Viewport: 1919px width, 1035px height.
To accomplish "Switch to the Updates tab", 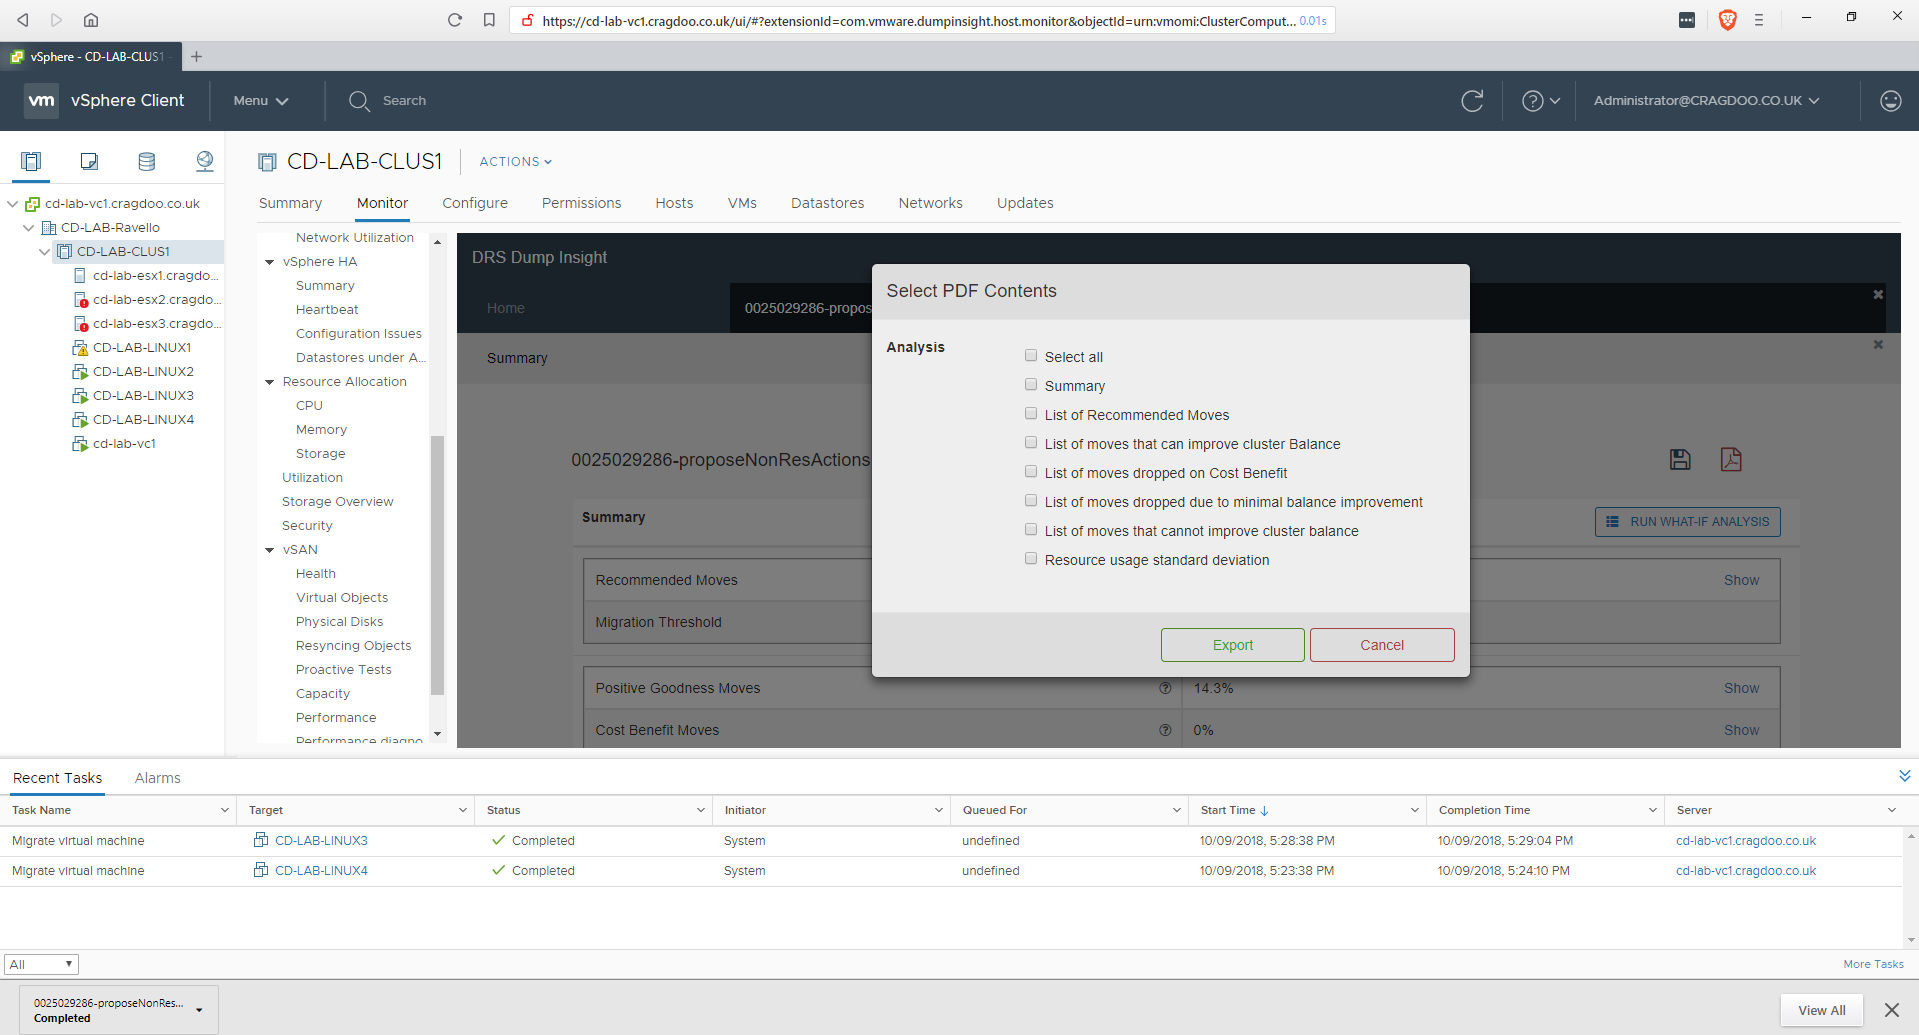I will [1025, 203].
